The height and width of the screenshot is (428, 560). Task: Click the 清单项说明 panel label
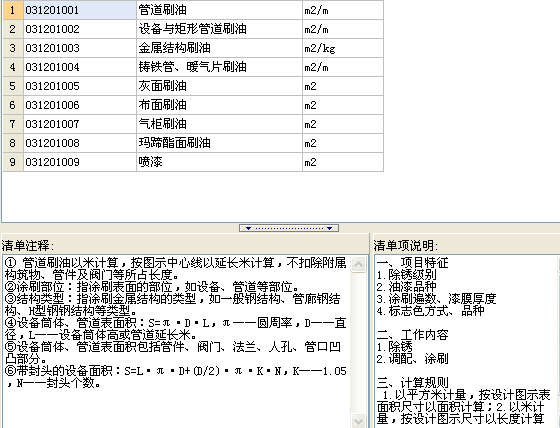[x=406, y=245]
